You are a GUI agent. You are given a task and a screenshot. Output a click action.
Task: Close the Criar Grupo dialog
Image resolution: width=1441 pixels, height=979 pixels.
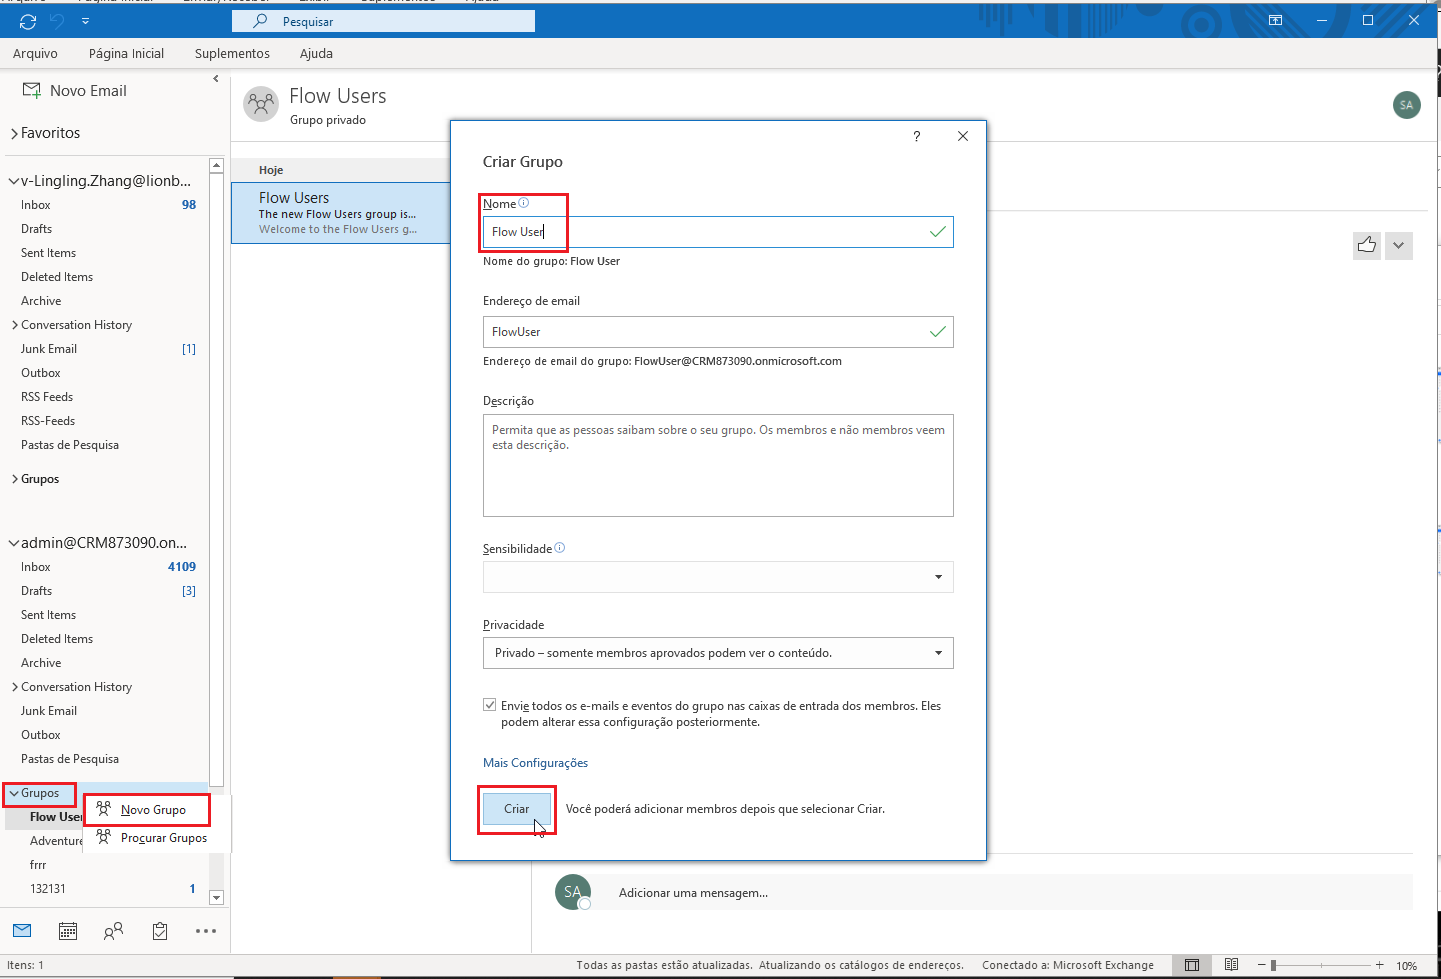[963, 136]
